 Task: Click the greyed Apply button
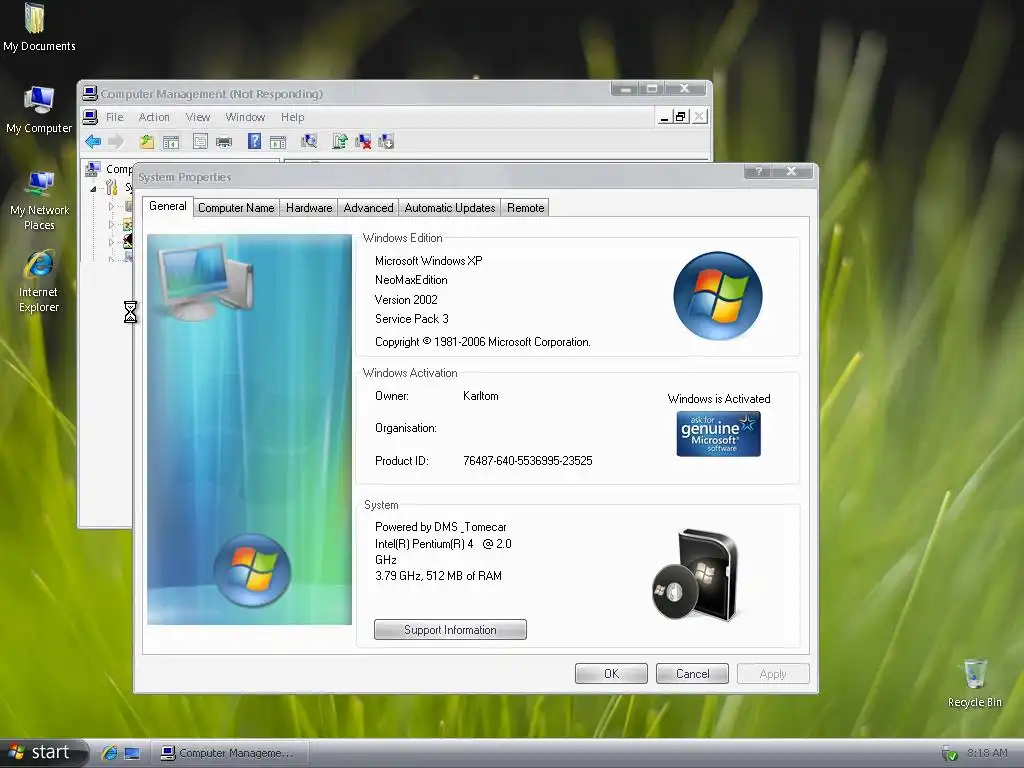[773, 673]
